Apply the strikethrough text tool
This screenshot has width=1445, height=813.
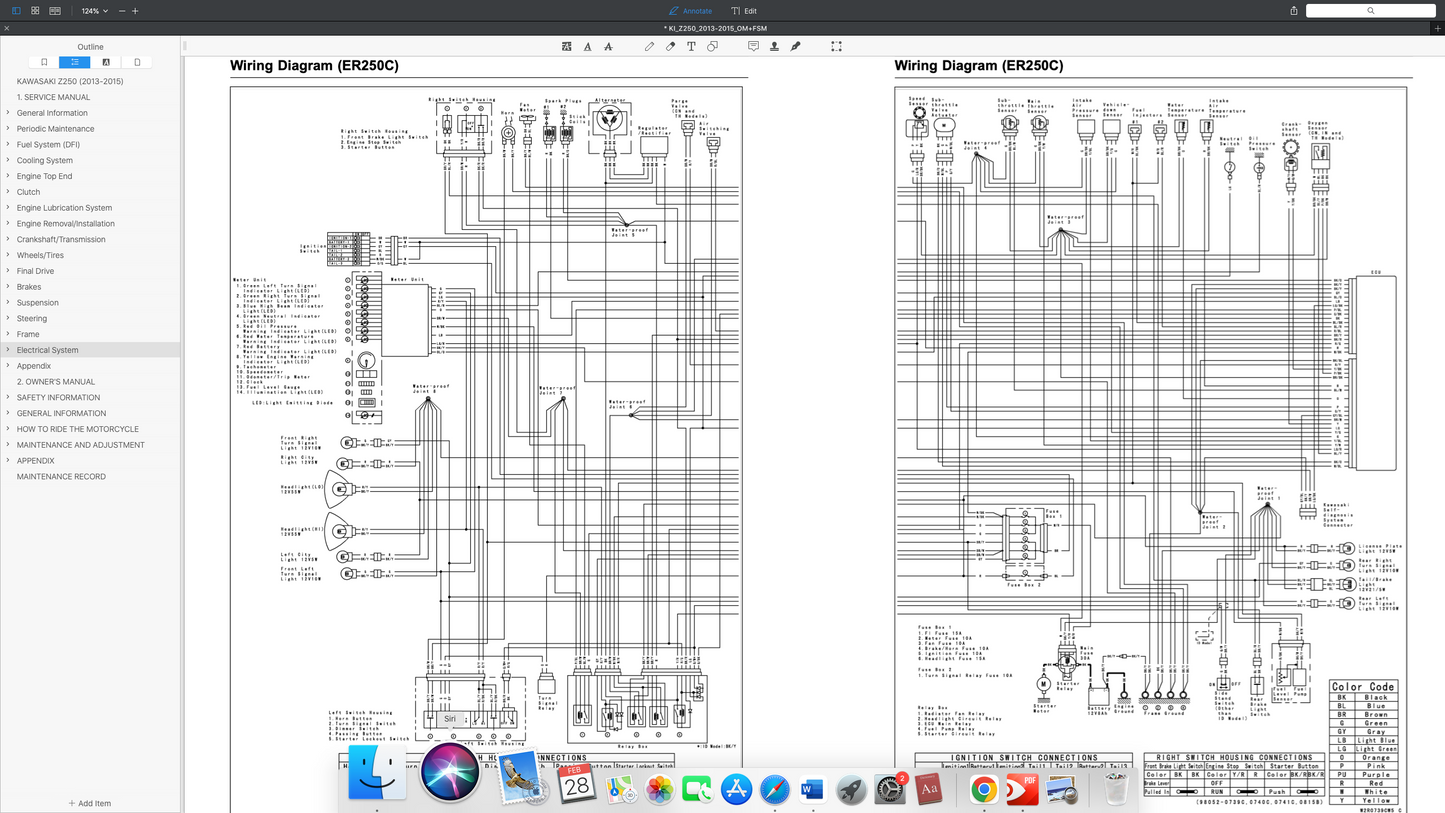608,46
